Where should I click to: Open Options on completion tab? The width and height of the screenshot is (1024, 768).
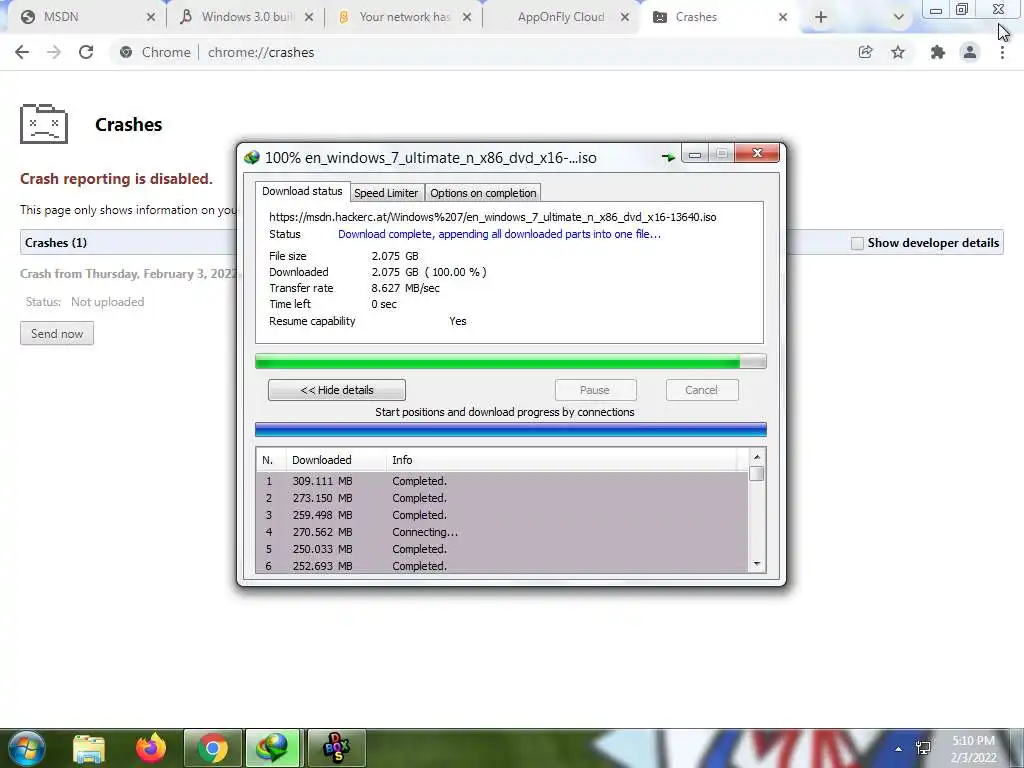pyautogui.click(x=483, y=193)
